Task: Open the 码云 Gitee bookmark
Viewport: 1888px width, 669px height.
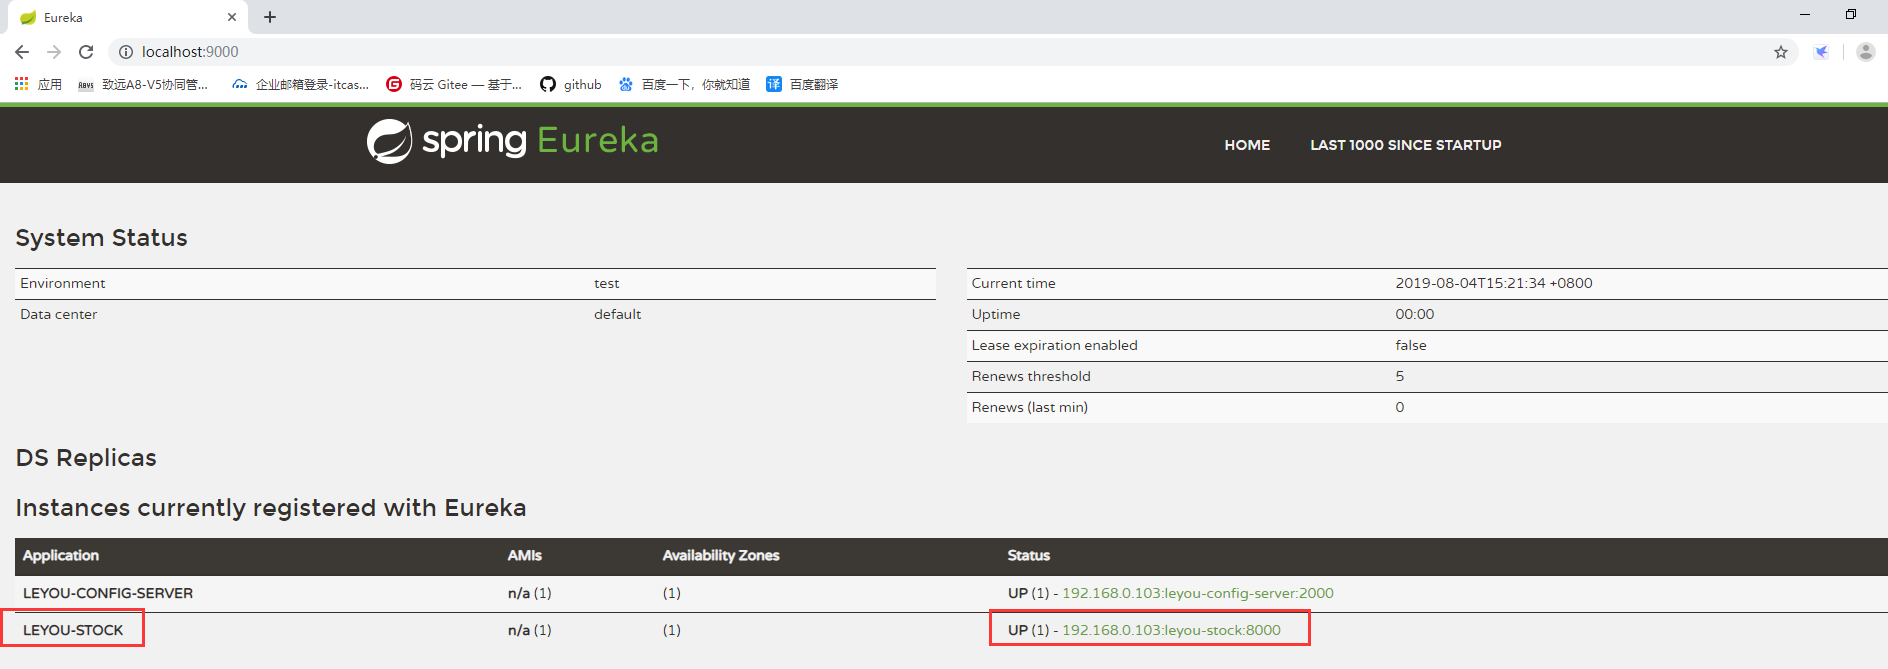Action: coord(454,84)
